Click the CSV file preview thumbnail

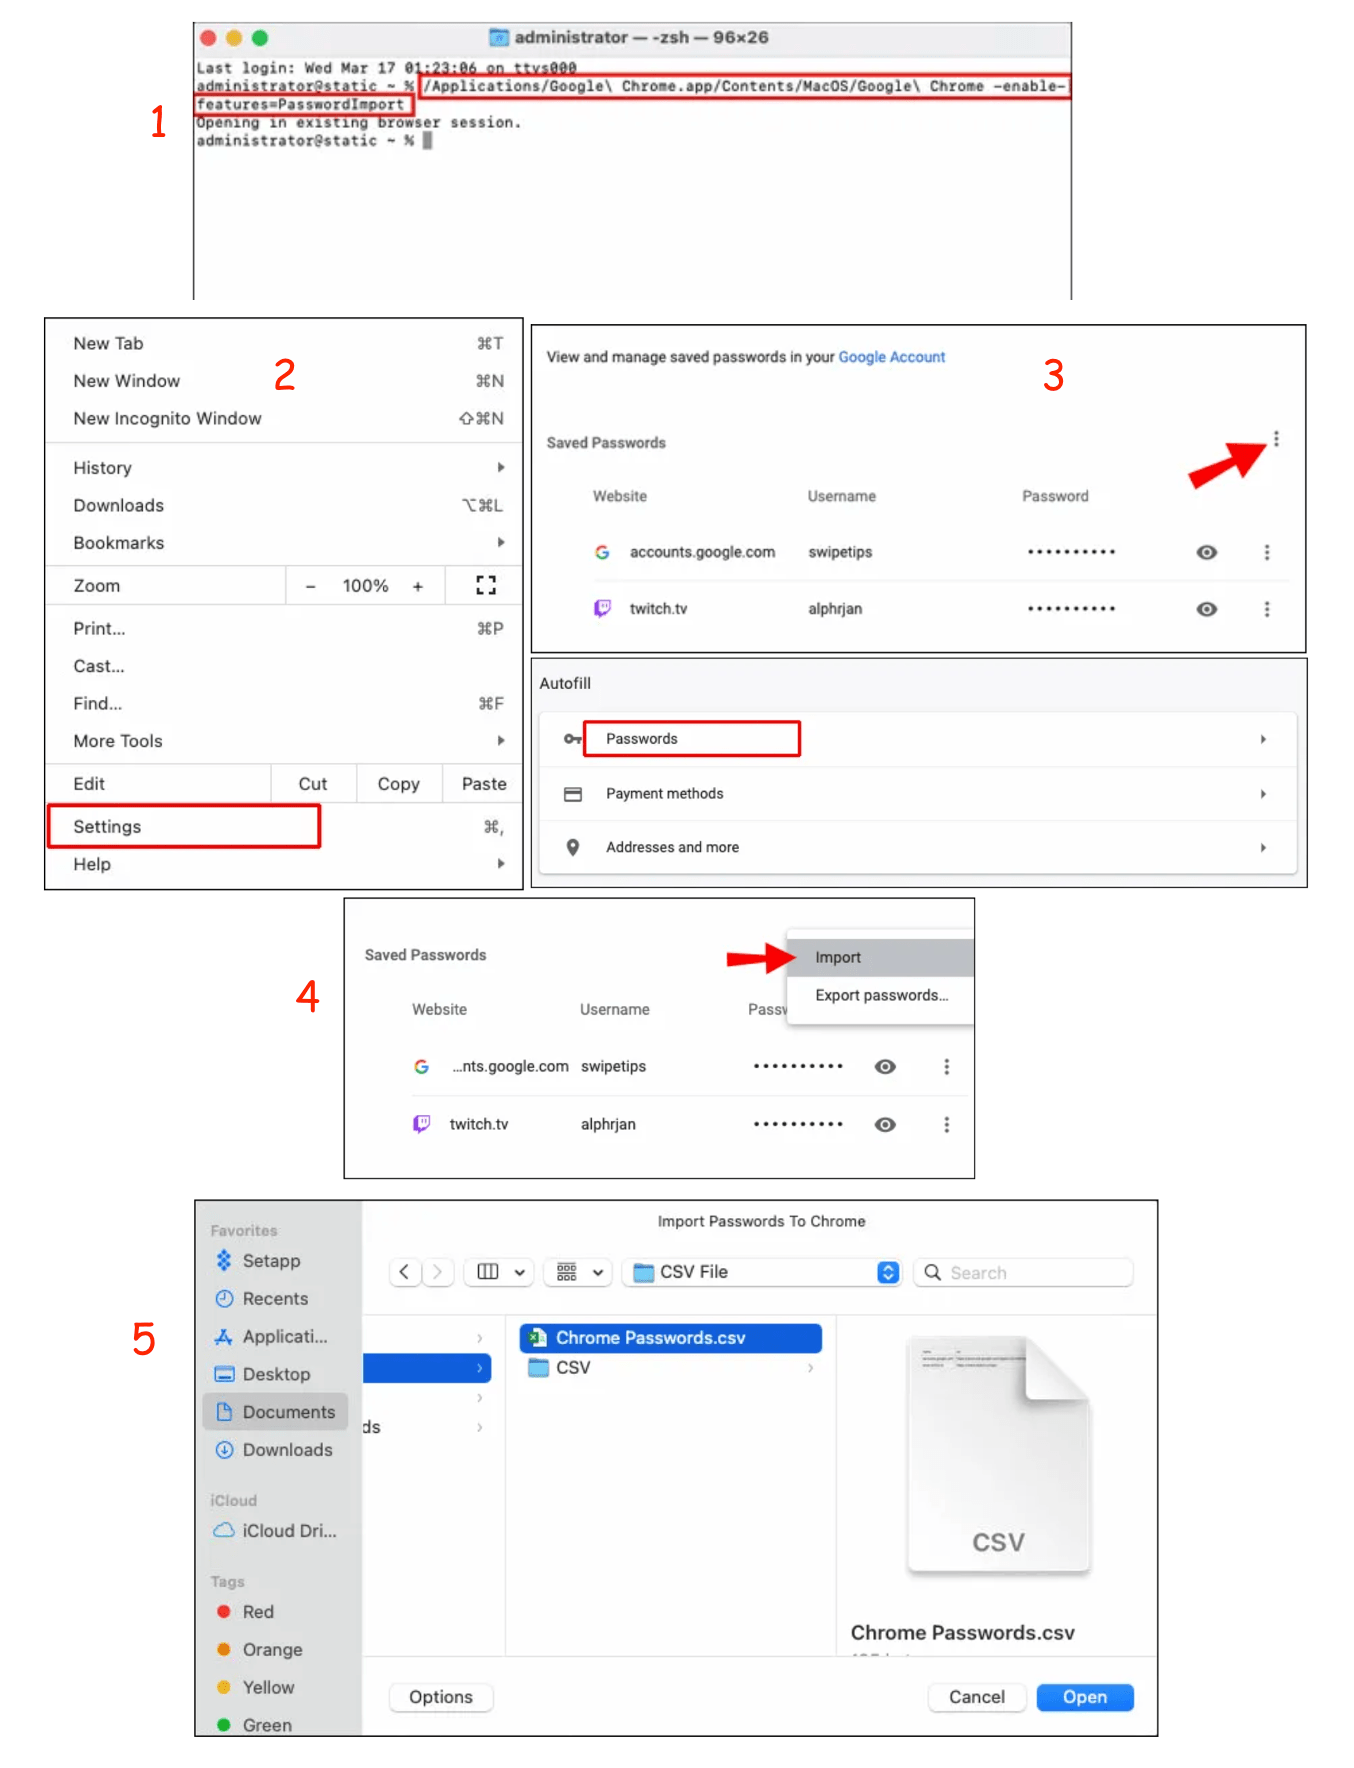coord(998,1455)
